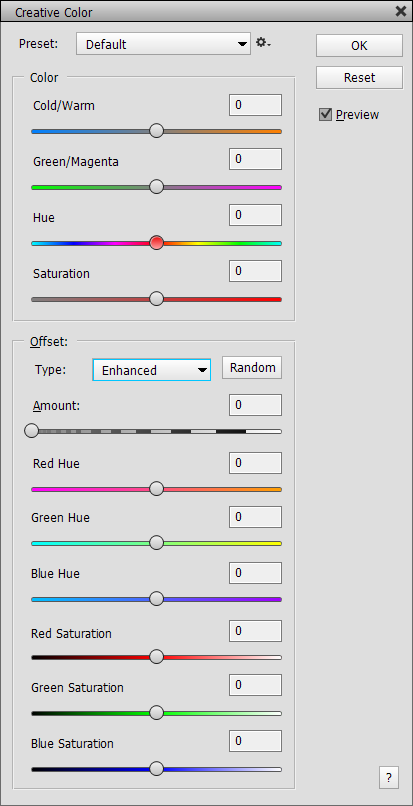This screenshot has height=806, width=413.
Task: Click the Random offset button
Action: coord(252,368)
